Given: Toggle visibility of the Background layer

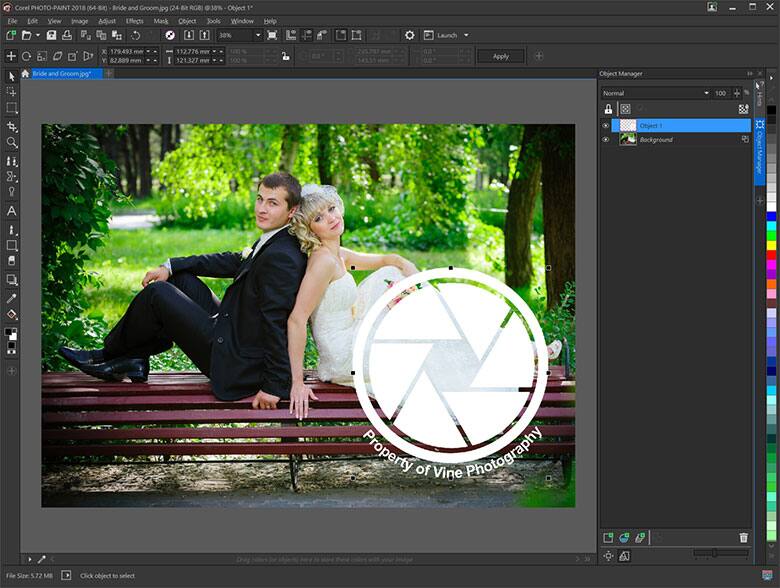Looking at the screenshot, I should point(606,140).
